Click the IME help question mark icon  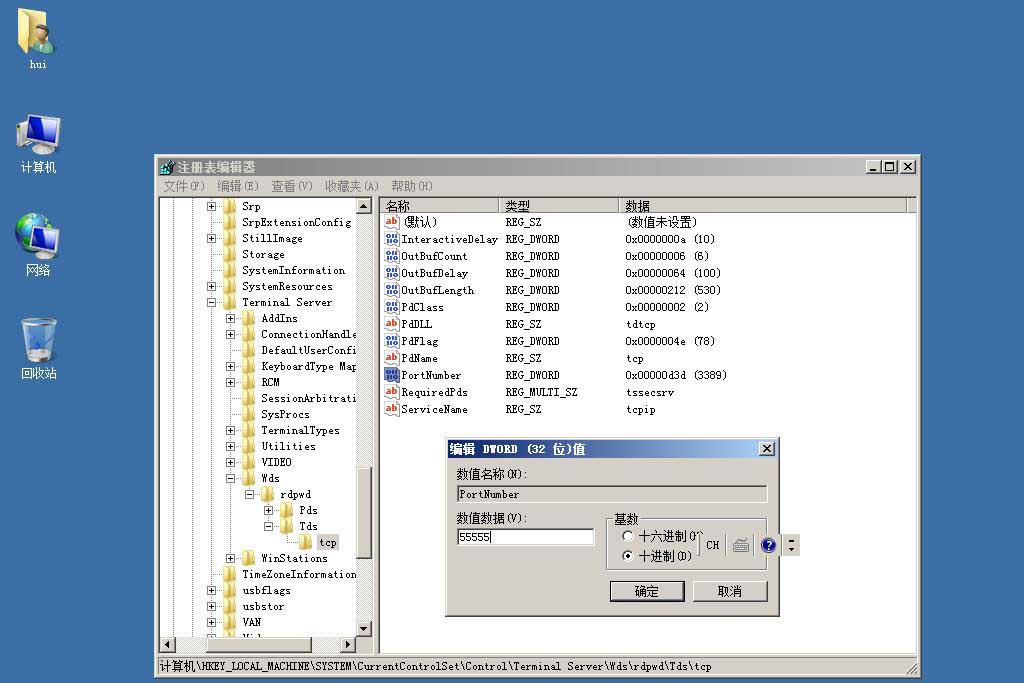769,545
